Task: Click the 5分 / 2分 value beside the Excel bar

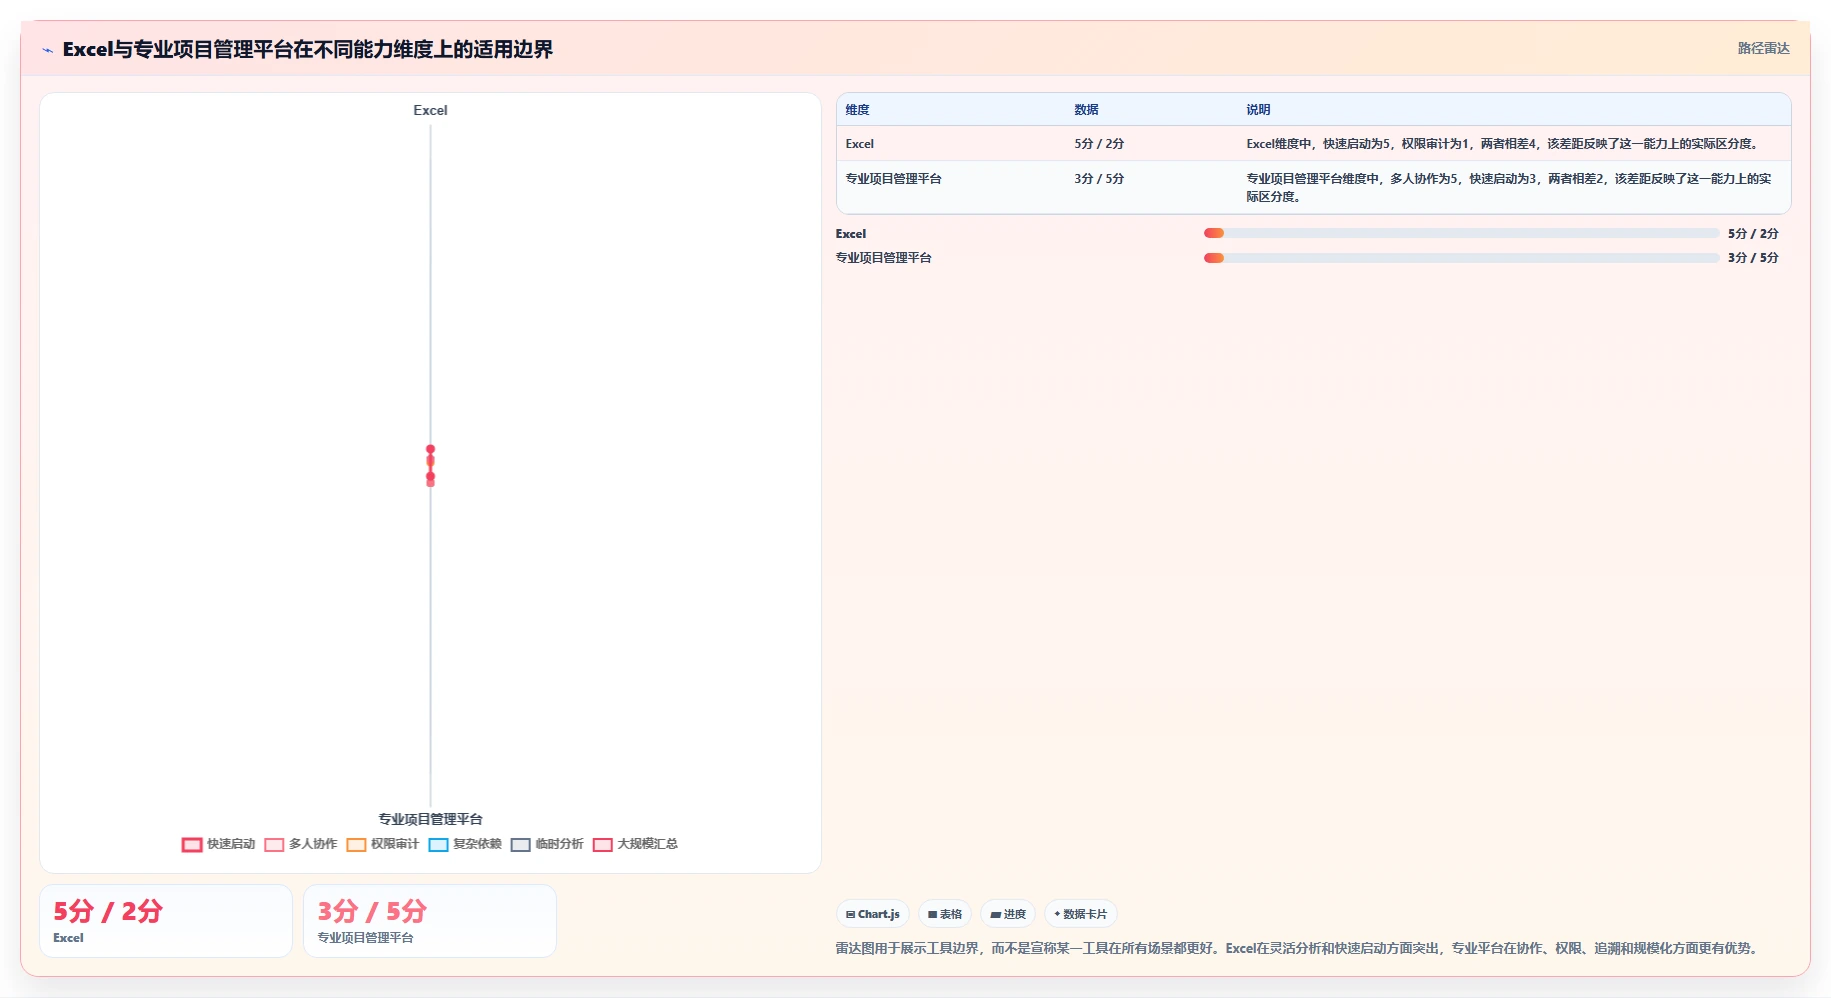Action: pyautogui.click(x=1753, y=233)
